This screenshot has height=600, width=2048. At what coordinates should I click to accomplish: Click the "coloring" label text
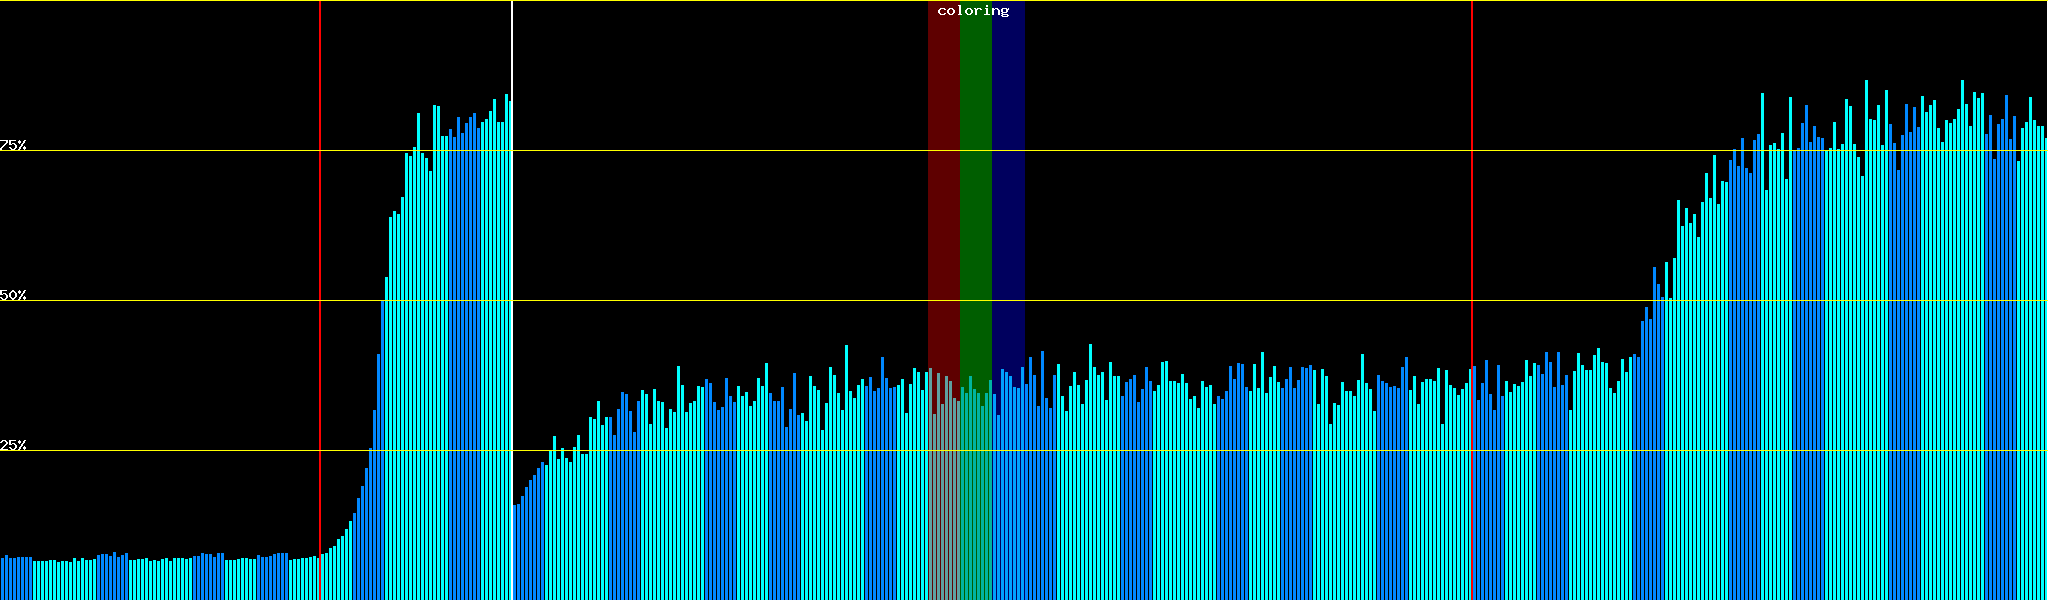pyautogui.click(x=973, y=11)
